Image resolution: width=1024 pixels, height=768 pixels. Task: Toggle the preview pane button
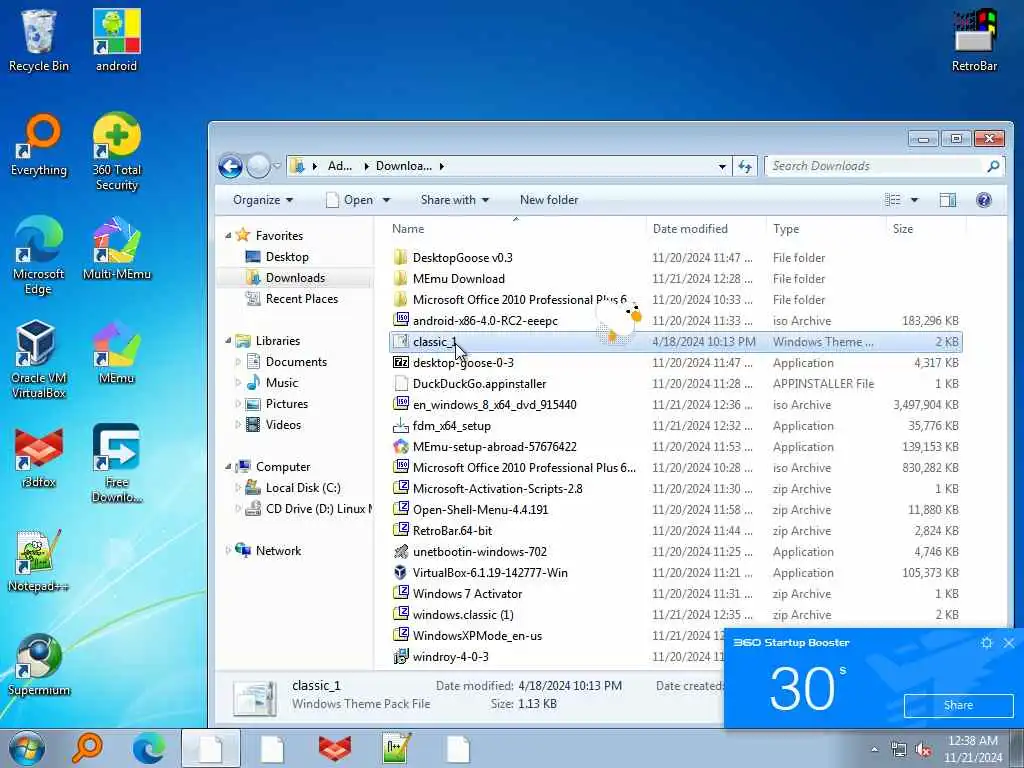tap(948, 200)
